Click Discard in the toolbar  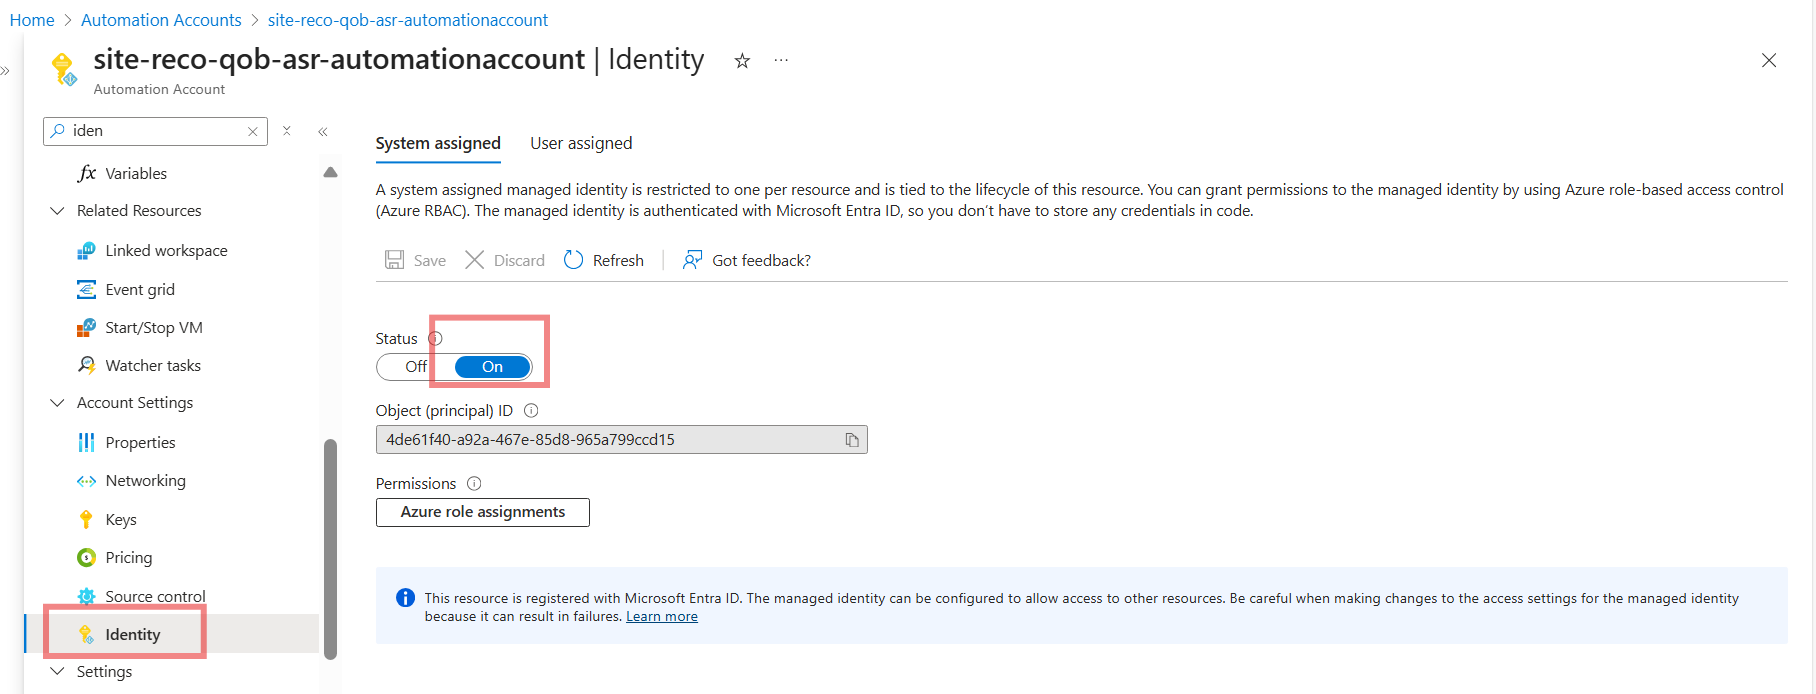(x=505, y=260)
